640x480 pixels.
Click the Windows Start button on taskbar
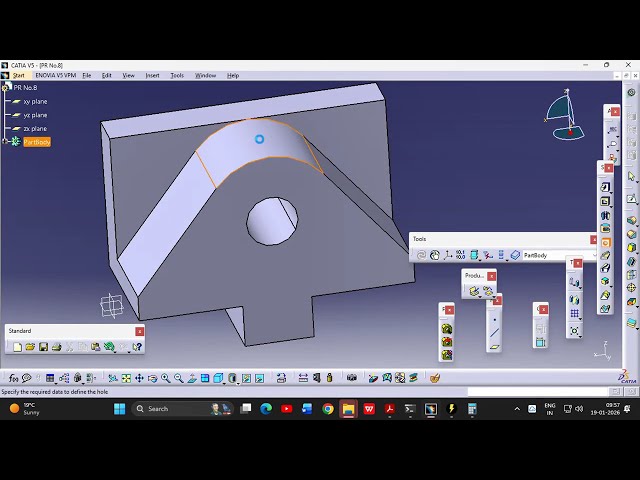[120, 409]
